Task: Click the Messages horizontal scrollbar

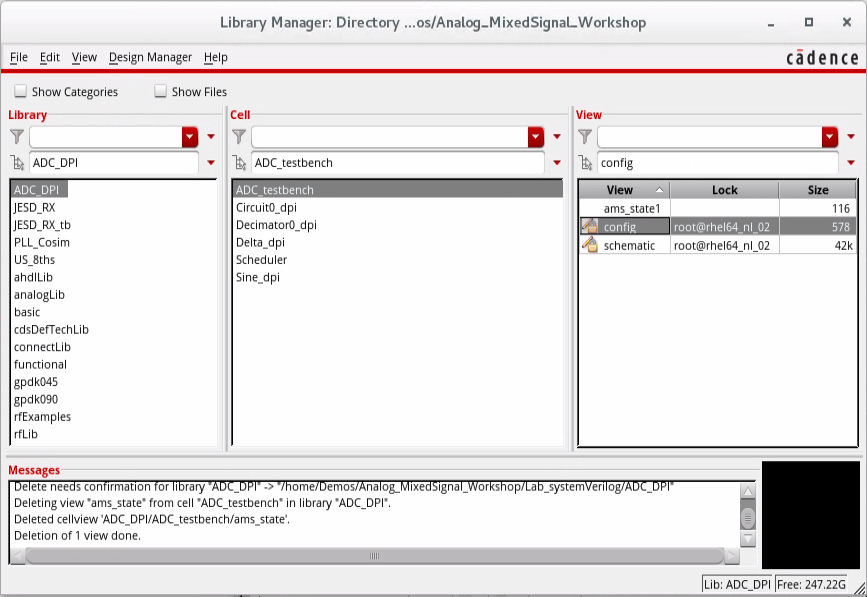Action: tap(375, 556)
